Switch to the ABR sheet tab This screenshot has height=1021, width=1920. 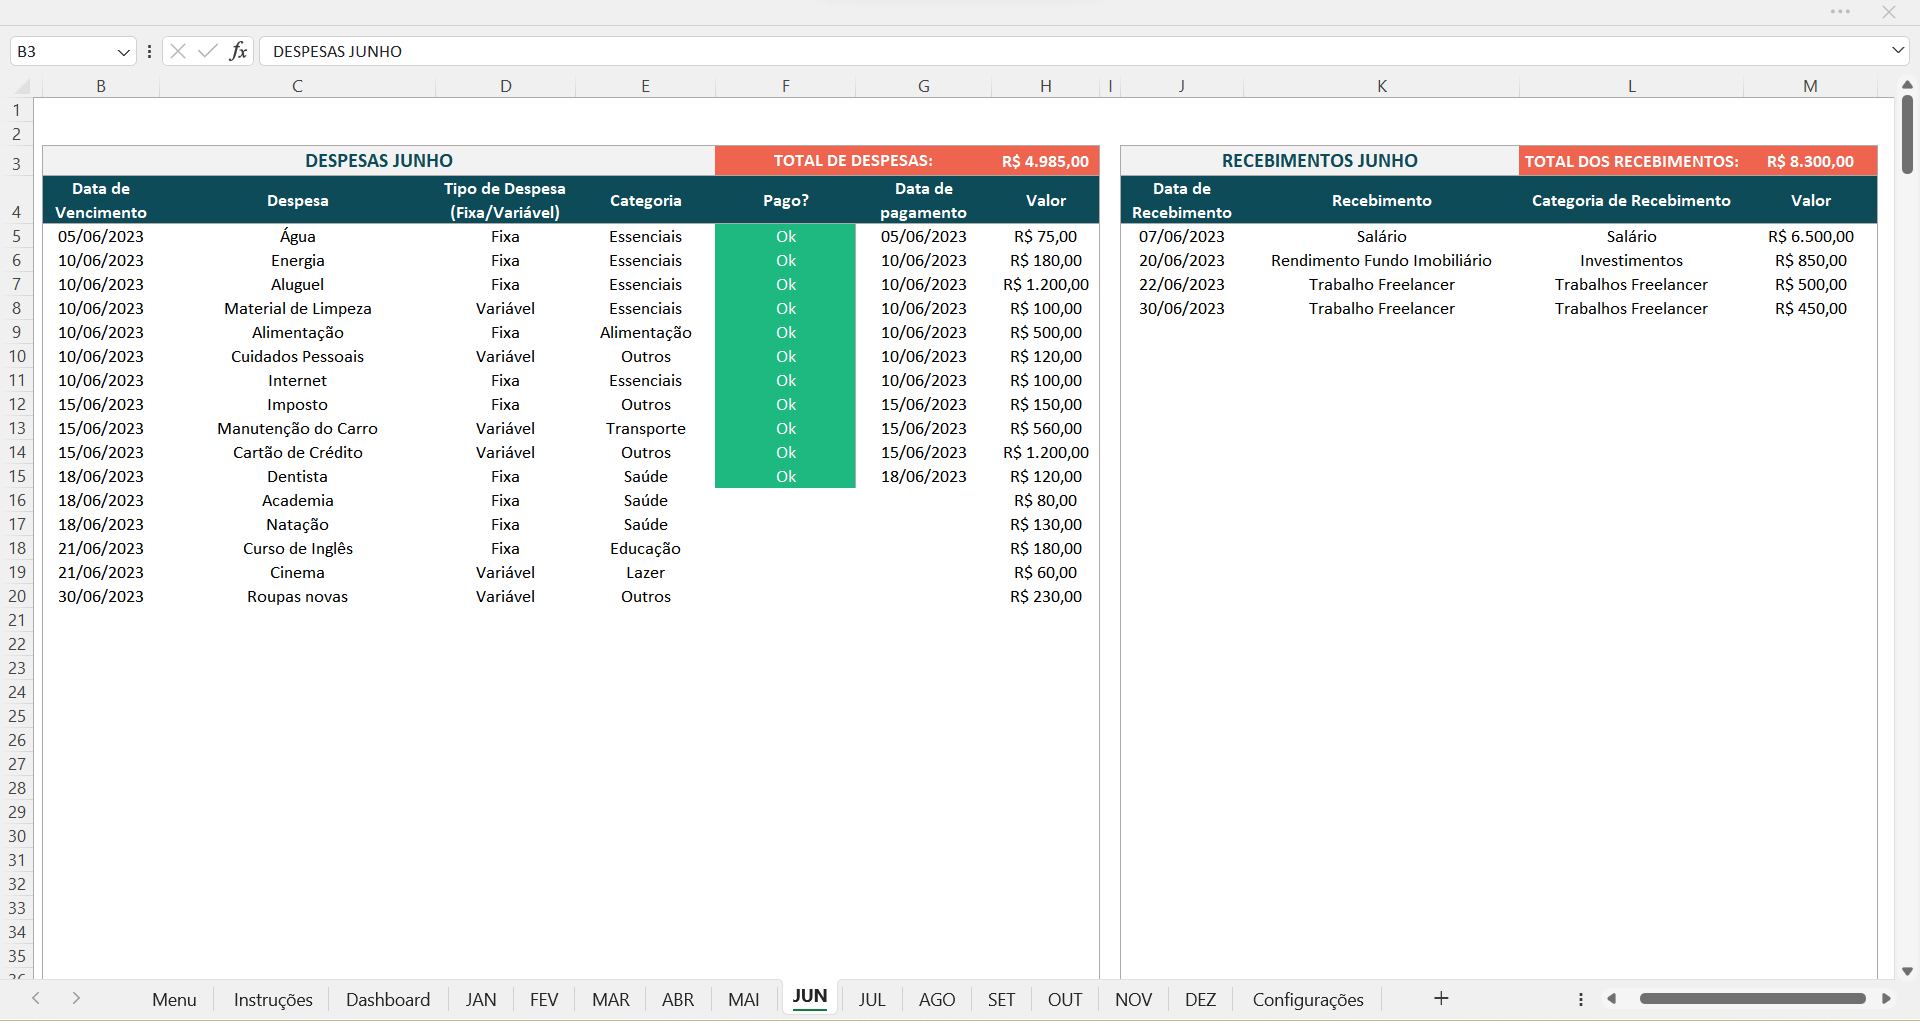point(678,999)
